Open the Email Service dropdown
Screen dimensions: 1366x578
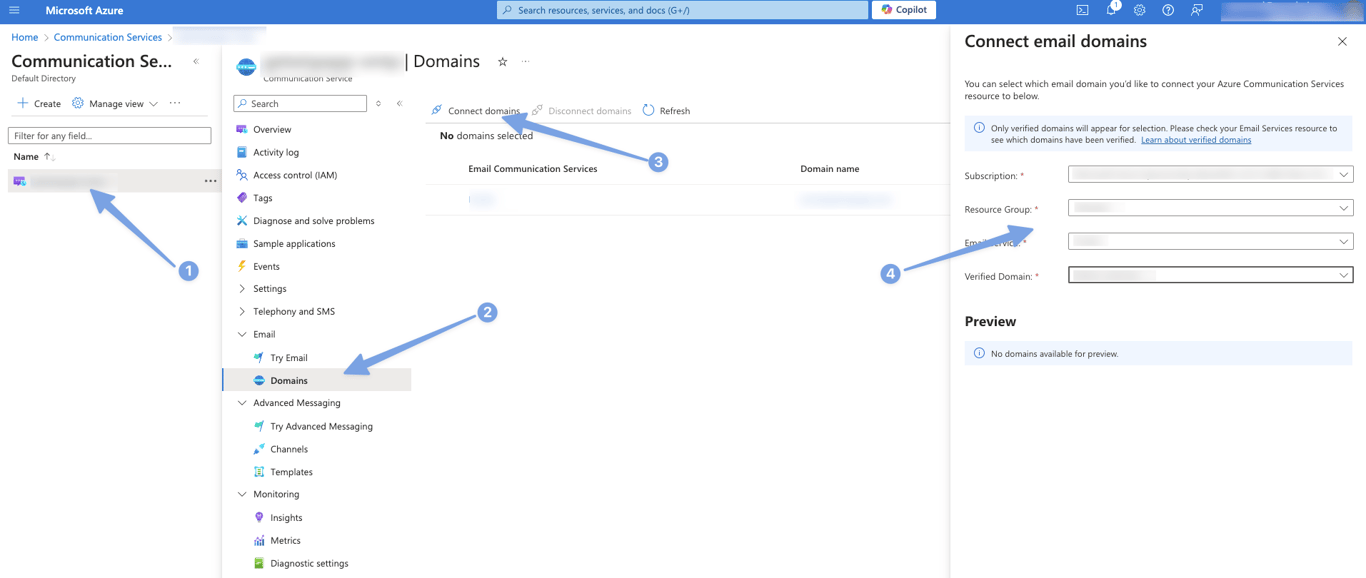point(1211,241)
